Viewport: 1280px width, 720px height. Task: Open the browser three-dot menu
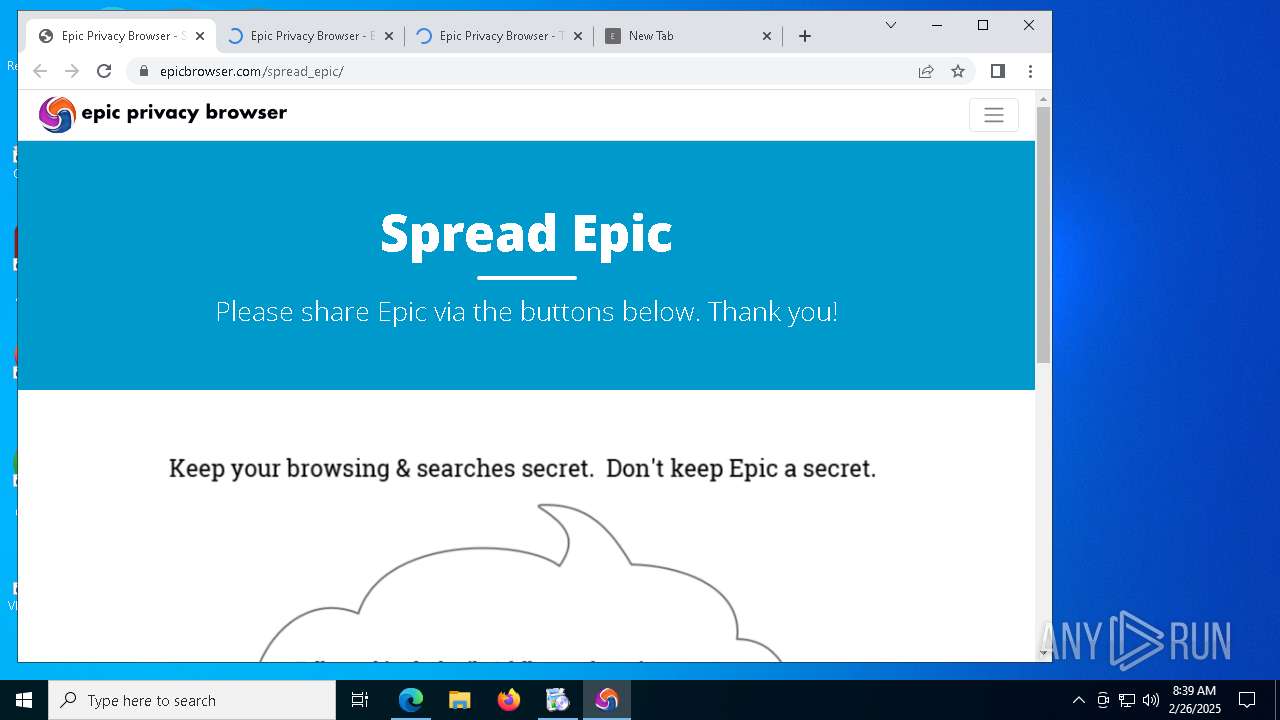1030,71
